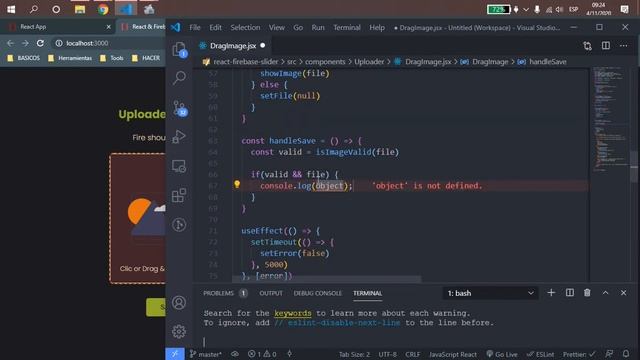Click the editor horizontal scrollbar

click(327, 279)
